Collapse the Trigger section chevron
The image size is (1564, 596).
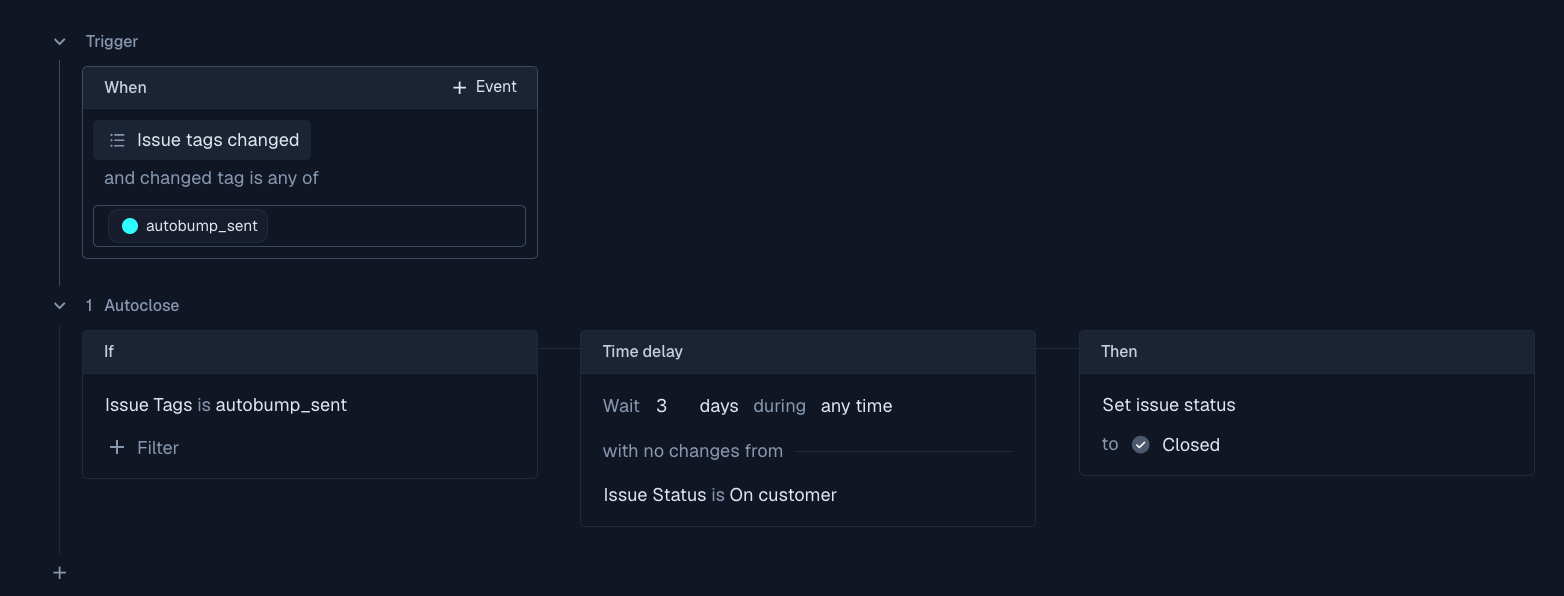pyautogui.click(x=60, y=42)
